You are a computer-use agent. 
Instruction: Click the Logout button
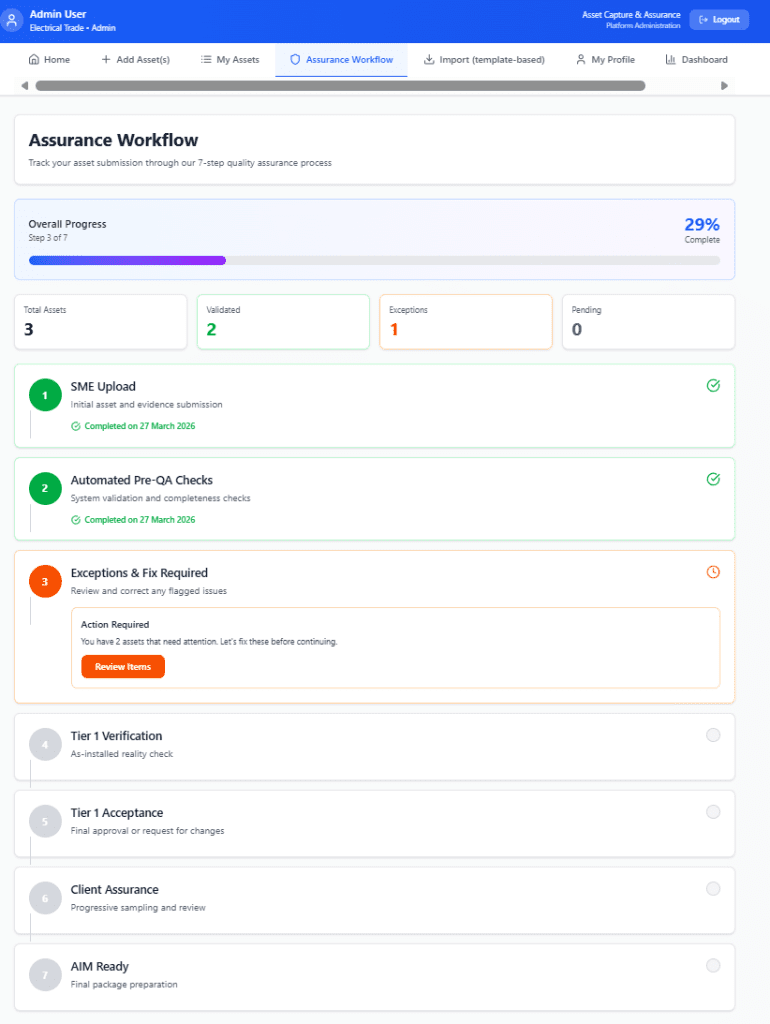point(719,20)
